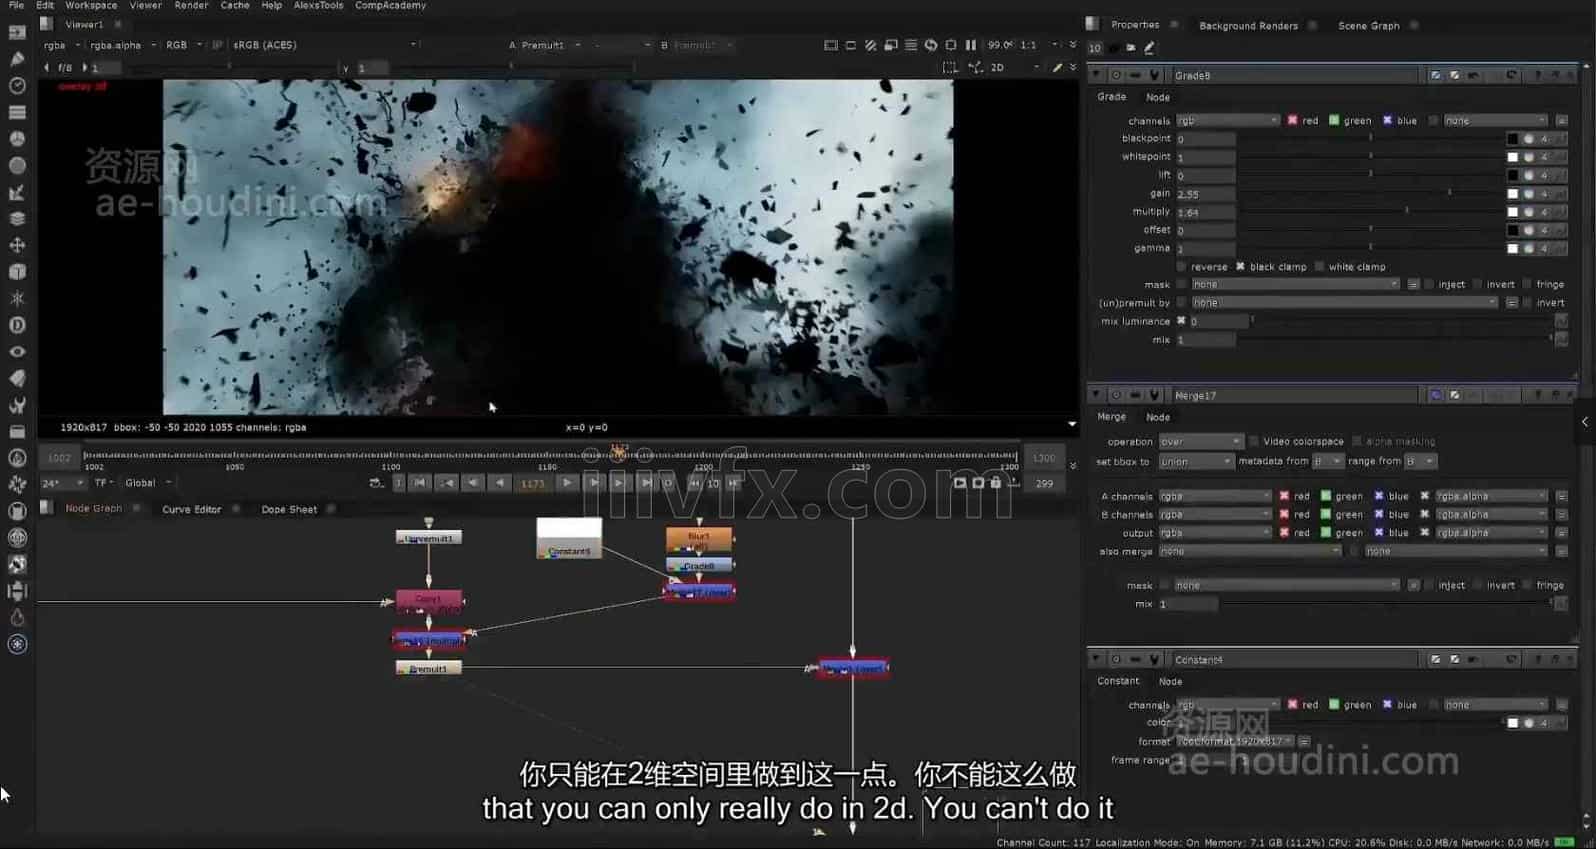Open the Workspace menu
The height and width of the screenshot is (849, 1596).
pyautogui.click(x=91, y=6)
